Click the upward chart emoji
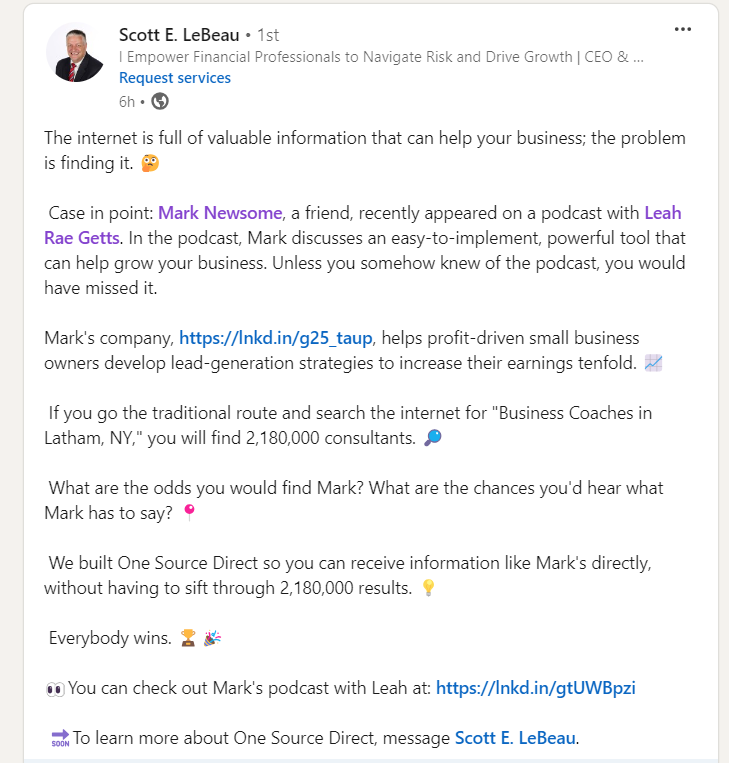Screen dimensions: 729x763 point(654,363)
